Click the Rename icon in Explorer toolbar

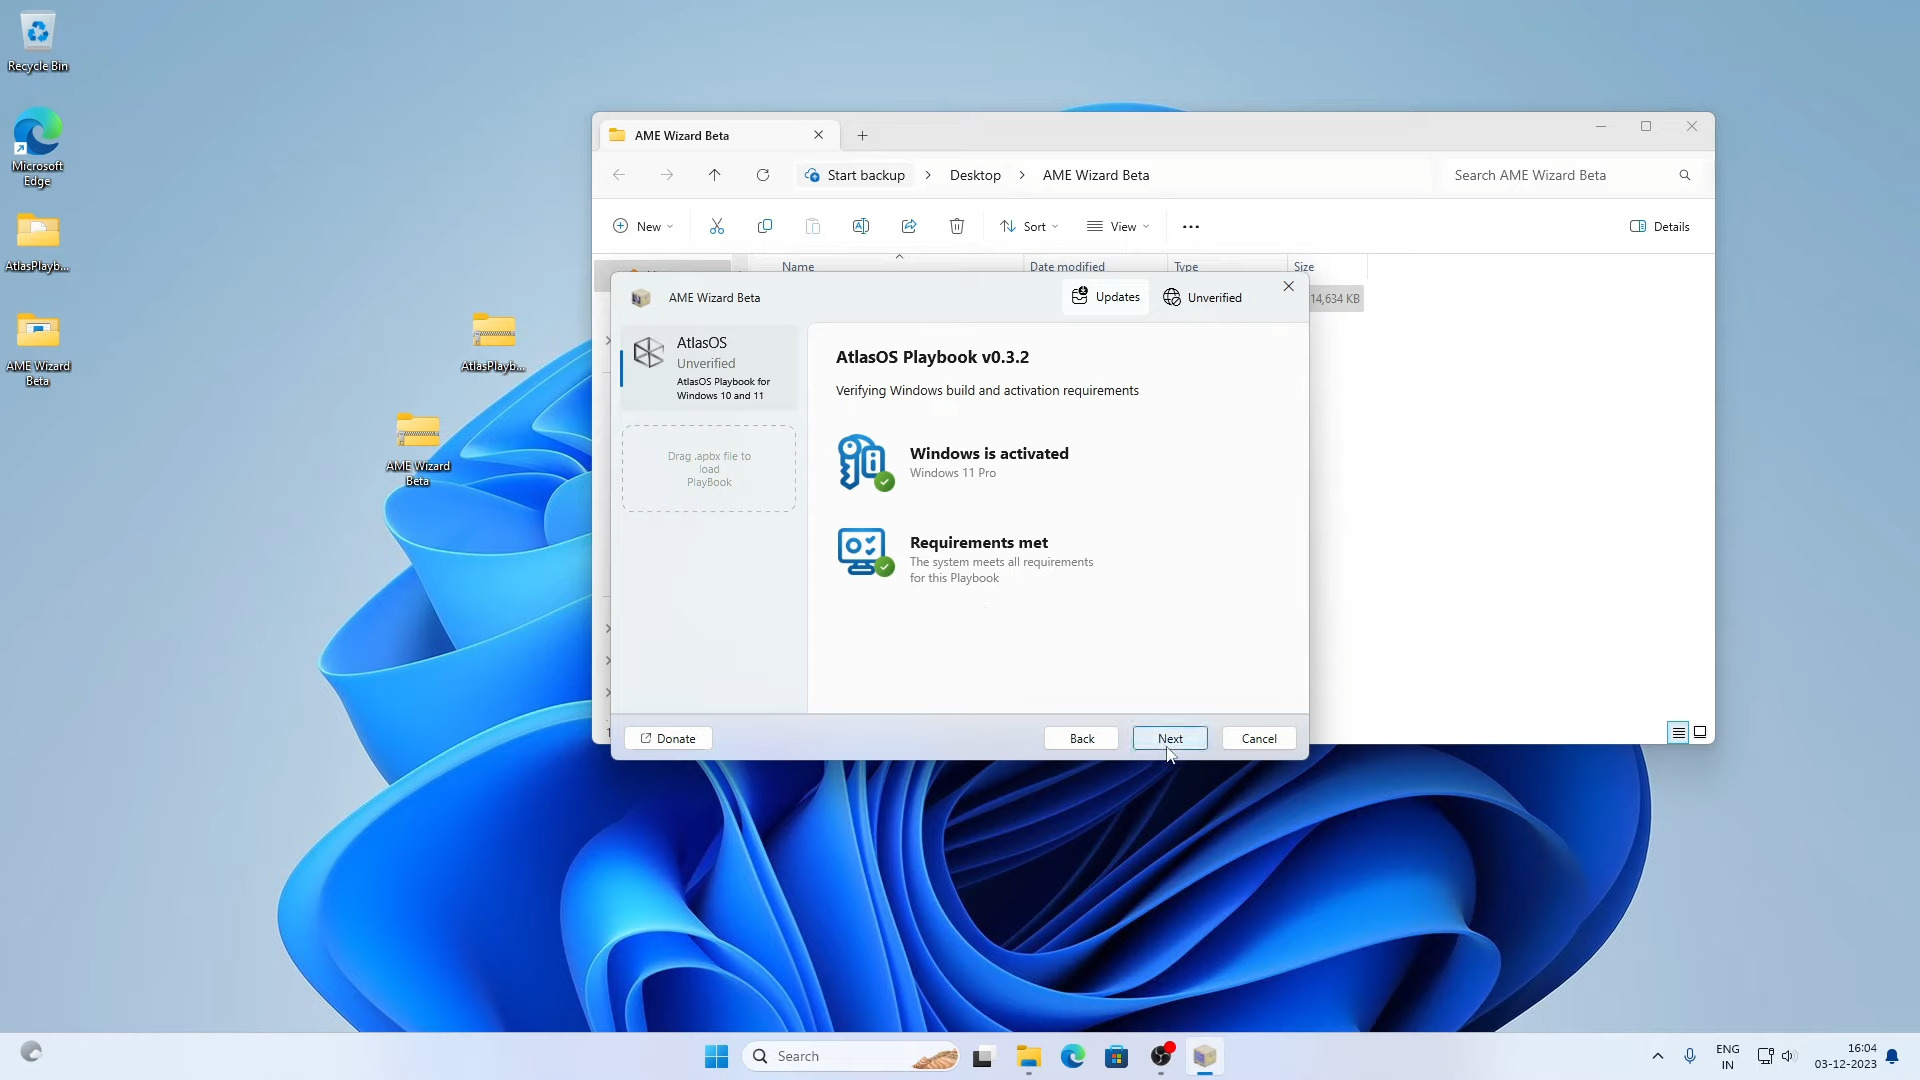pyautogui.click(x=860, y=227)
